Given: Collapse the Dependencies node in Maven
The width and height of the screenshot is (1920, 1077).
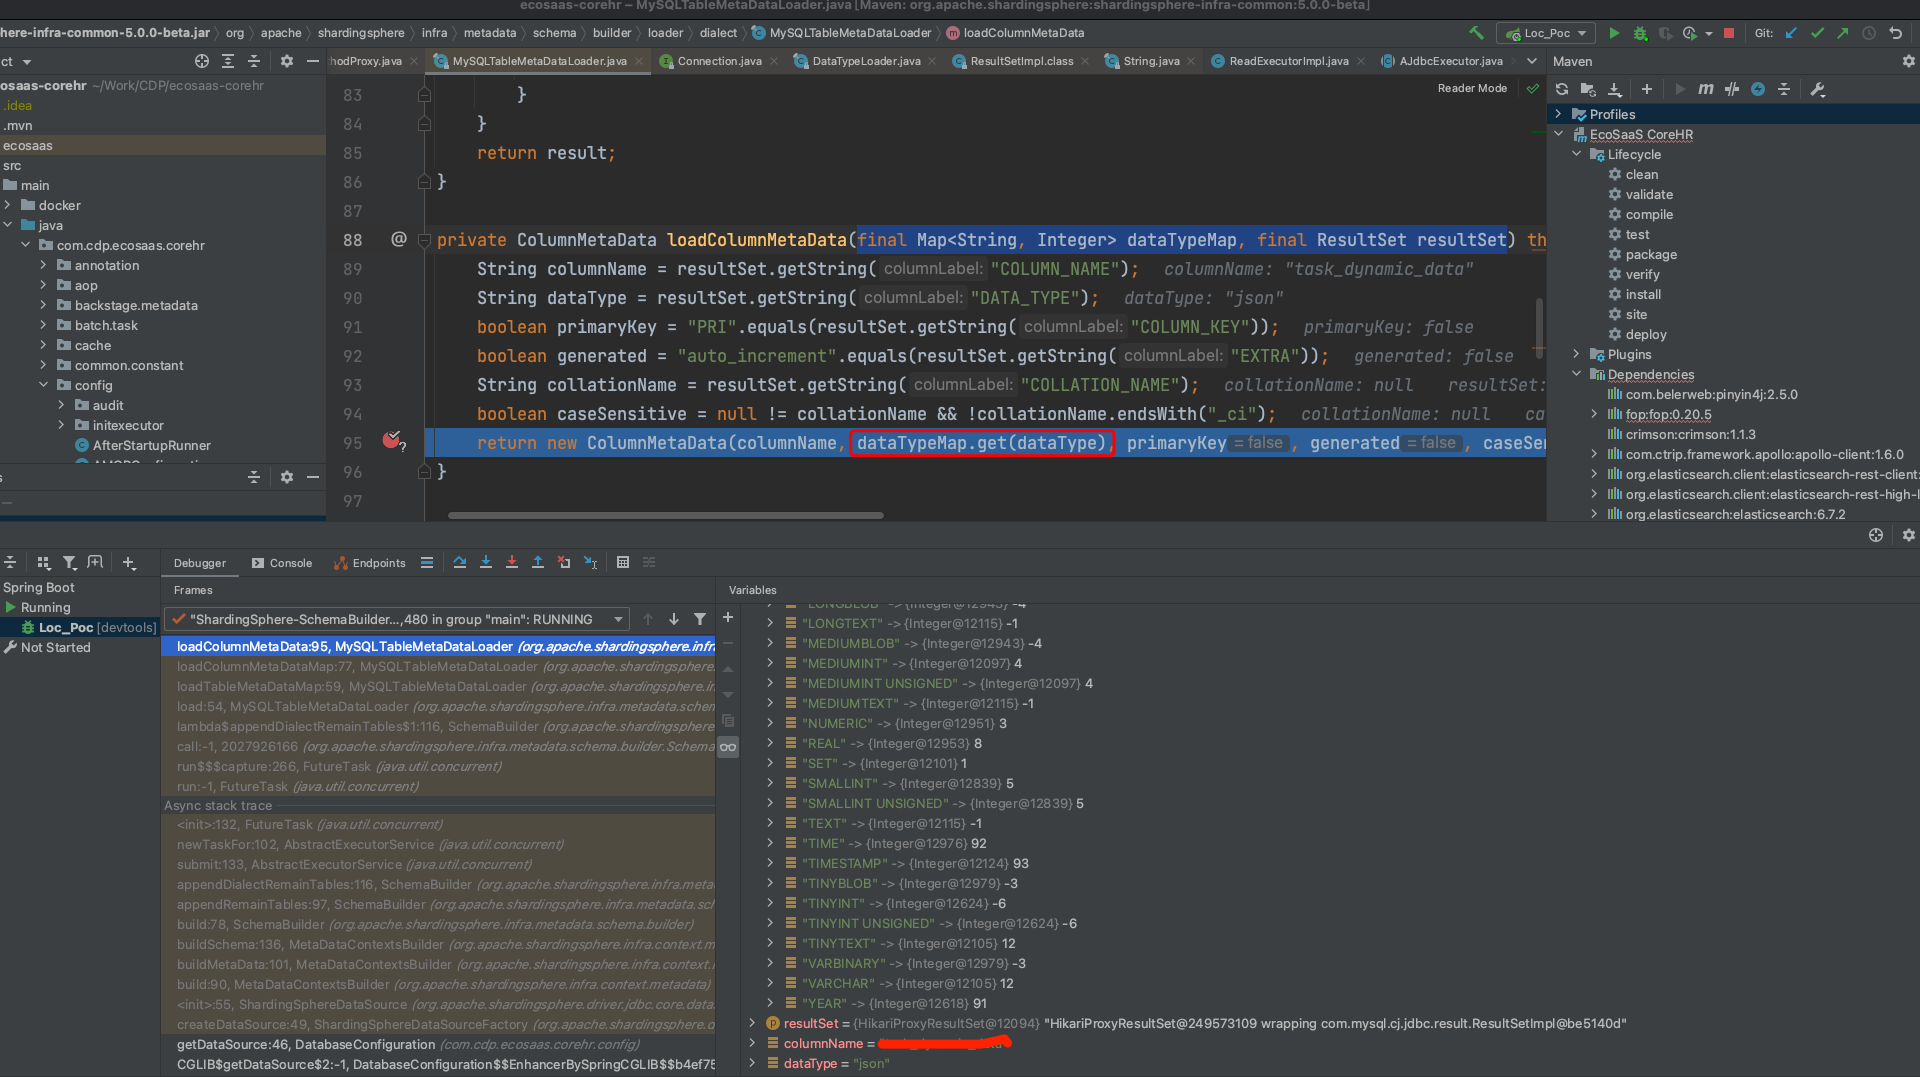Looking at the screenshot, I should 1577,374.
